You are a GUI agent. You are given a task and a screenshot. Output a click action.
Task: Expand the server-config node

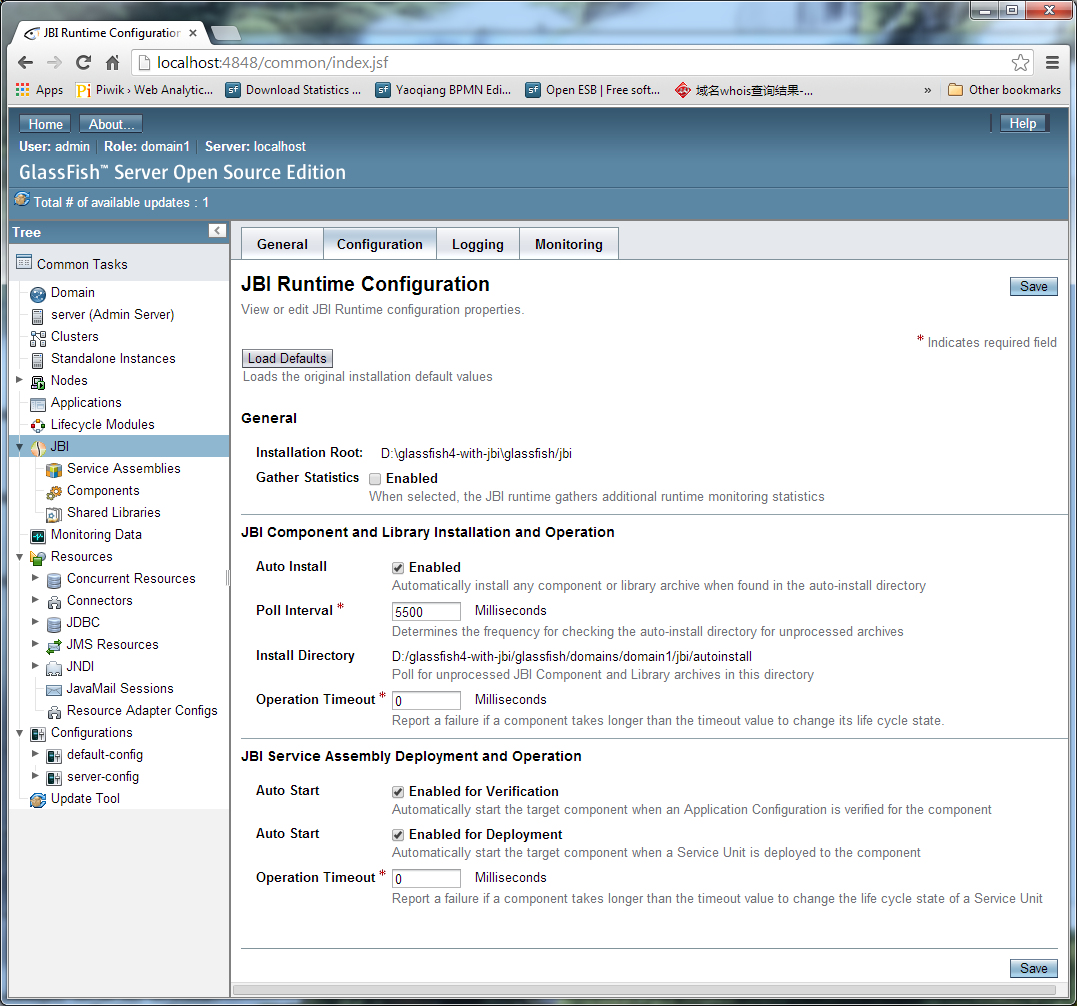35,775
